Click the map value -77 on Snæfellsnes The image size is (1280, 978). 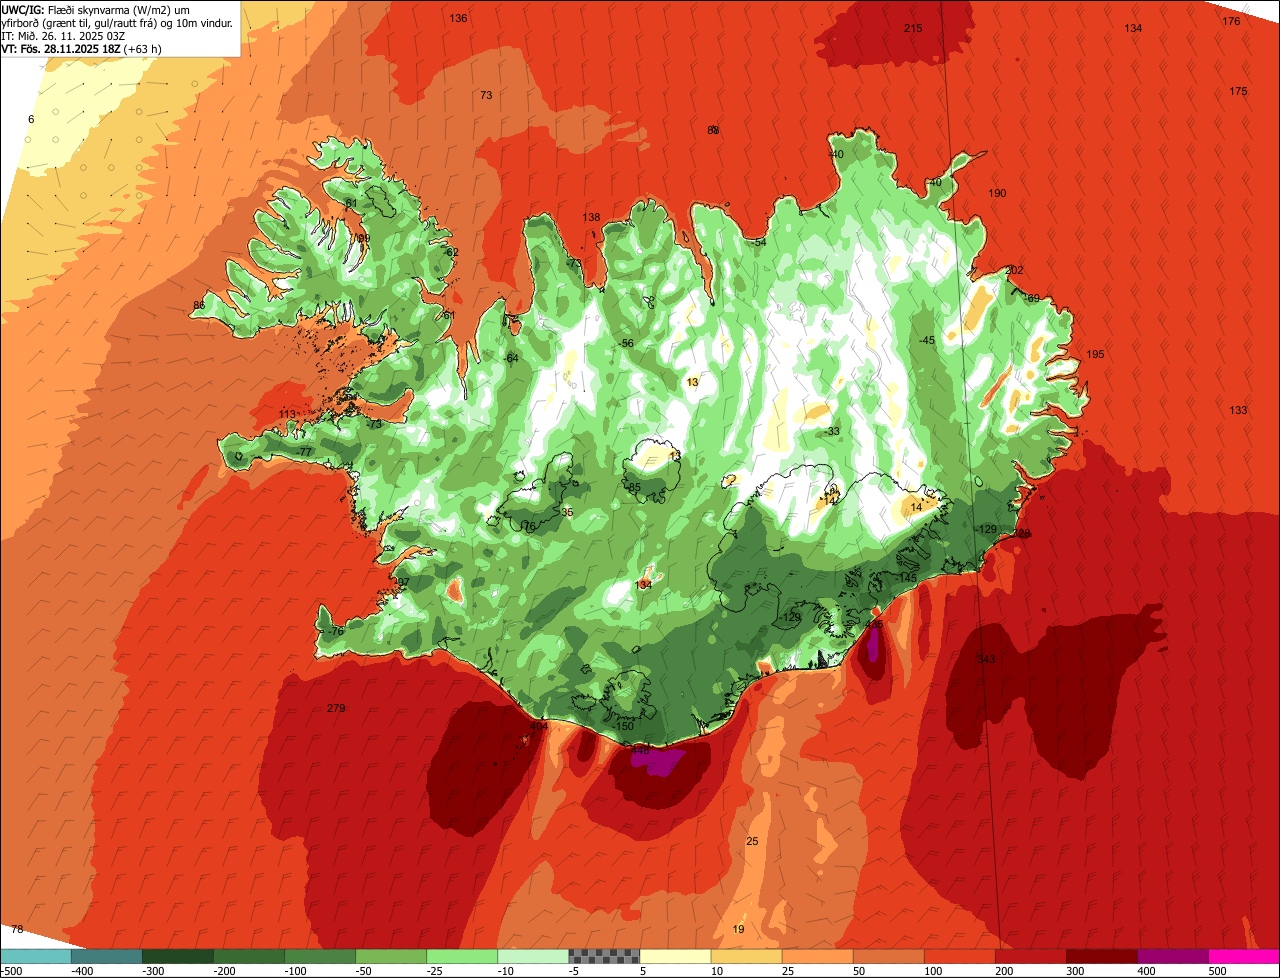(304, 452)
